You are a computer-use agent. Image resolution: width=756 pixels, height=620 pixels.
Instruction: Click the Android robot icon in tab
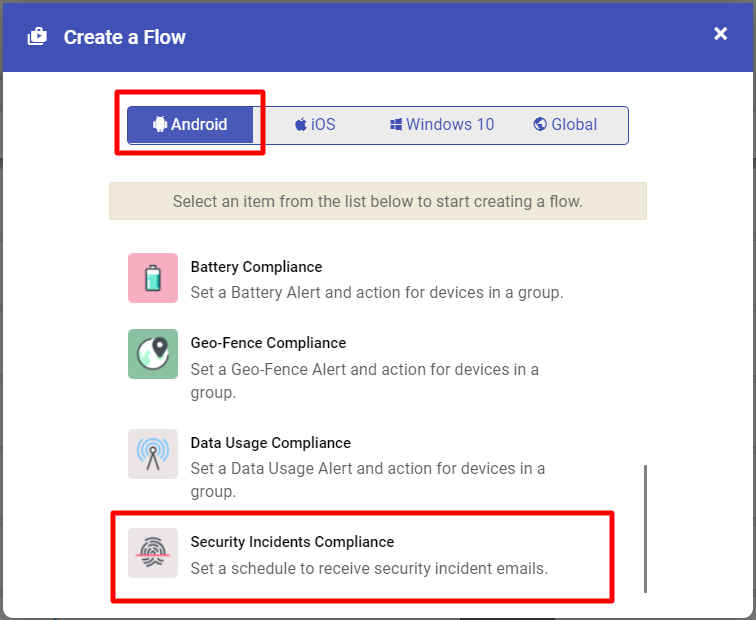click(160, 124)
